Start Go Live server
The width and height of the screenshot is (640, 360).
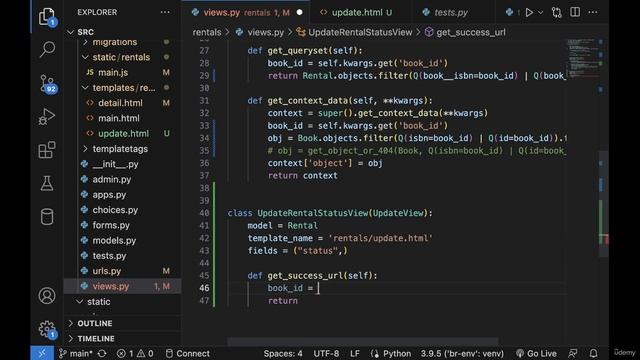click(536, 353)
